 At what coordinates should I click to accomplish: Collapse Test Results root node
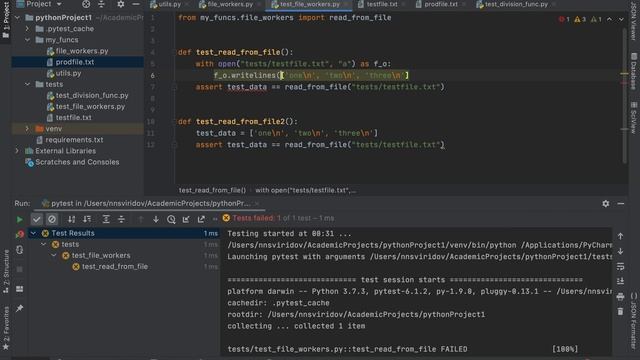33,233
